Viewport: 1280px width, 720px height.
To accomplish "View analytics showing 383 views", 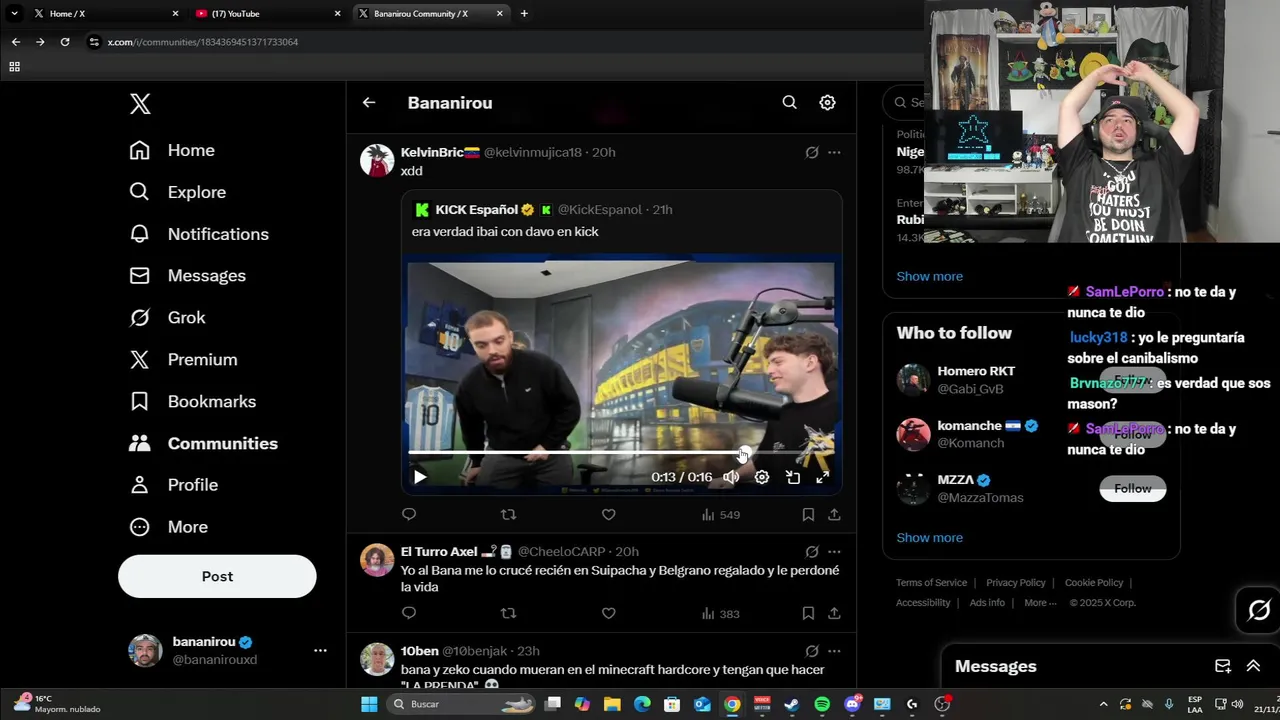I will 720,613.
